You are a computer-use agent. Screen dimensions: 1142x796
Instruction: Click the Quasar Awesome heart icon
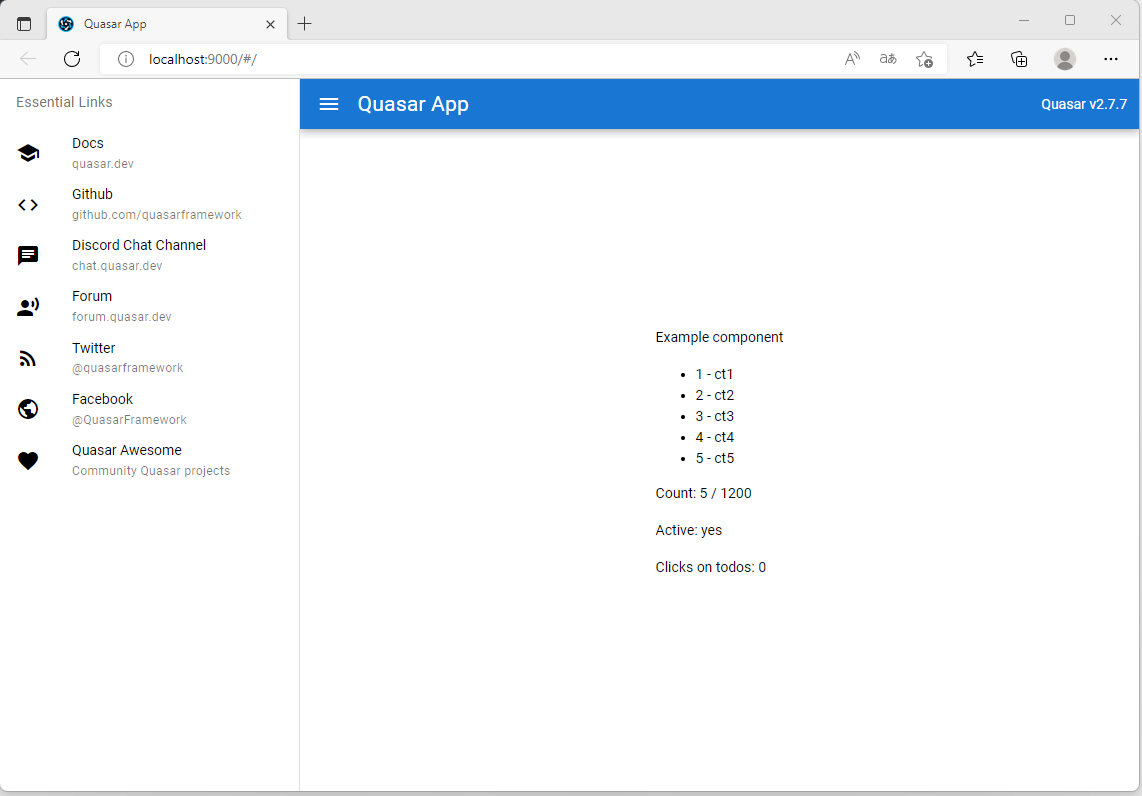coord(28,460)
